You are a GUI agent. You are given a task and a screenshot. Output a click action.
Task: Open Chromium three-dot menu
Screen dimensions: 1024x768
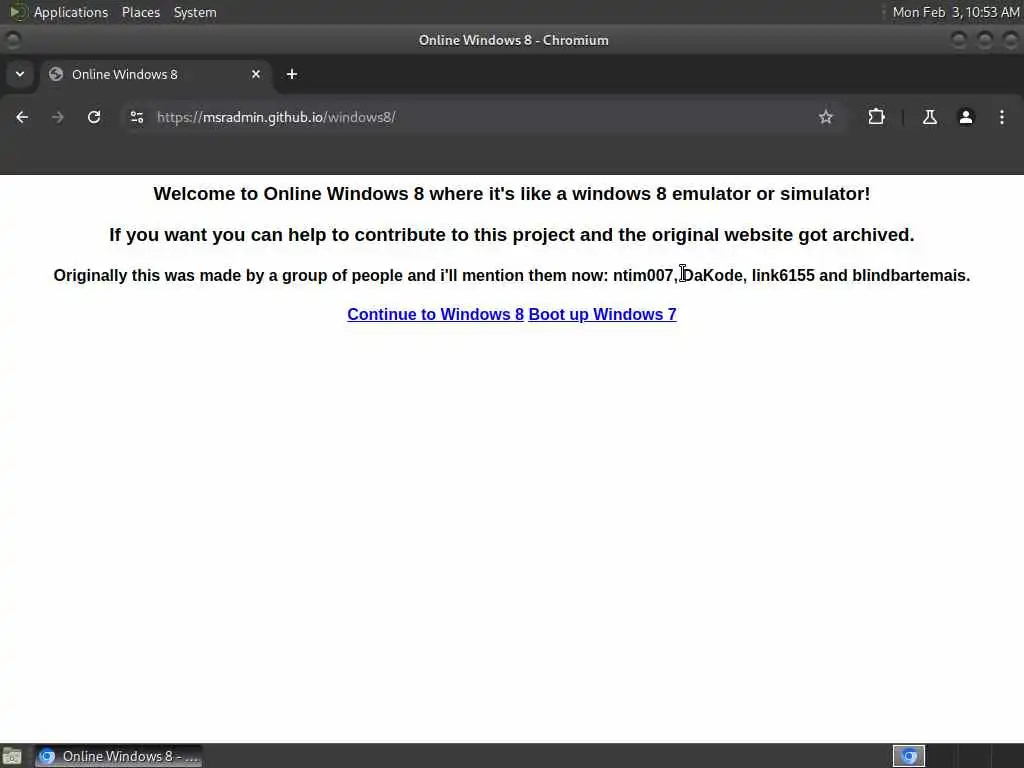click(x=1002, y=117)
